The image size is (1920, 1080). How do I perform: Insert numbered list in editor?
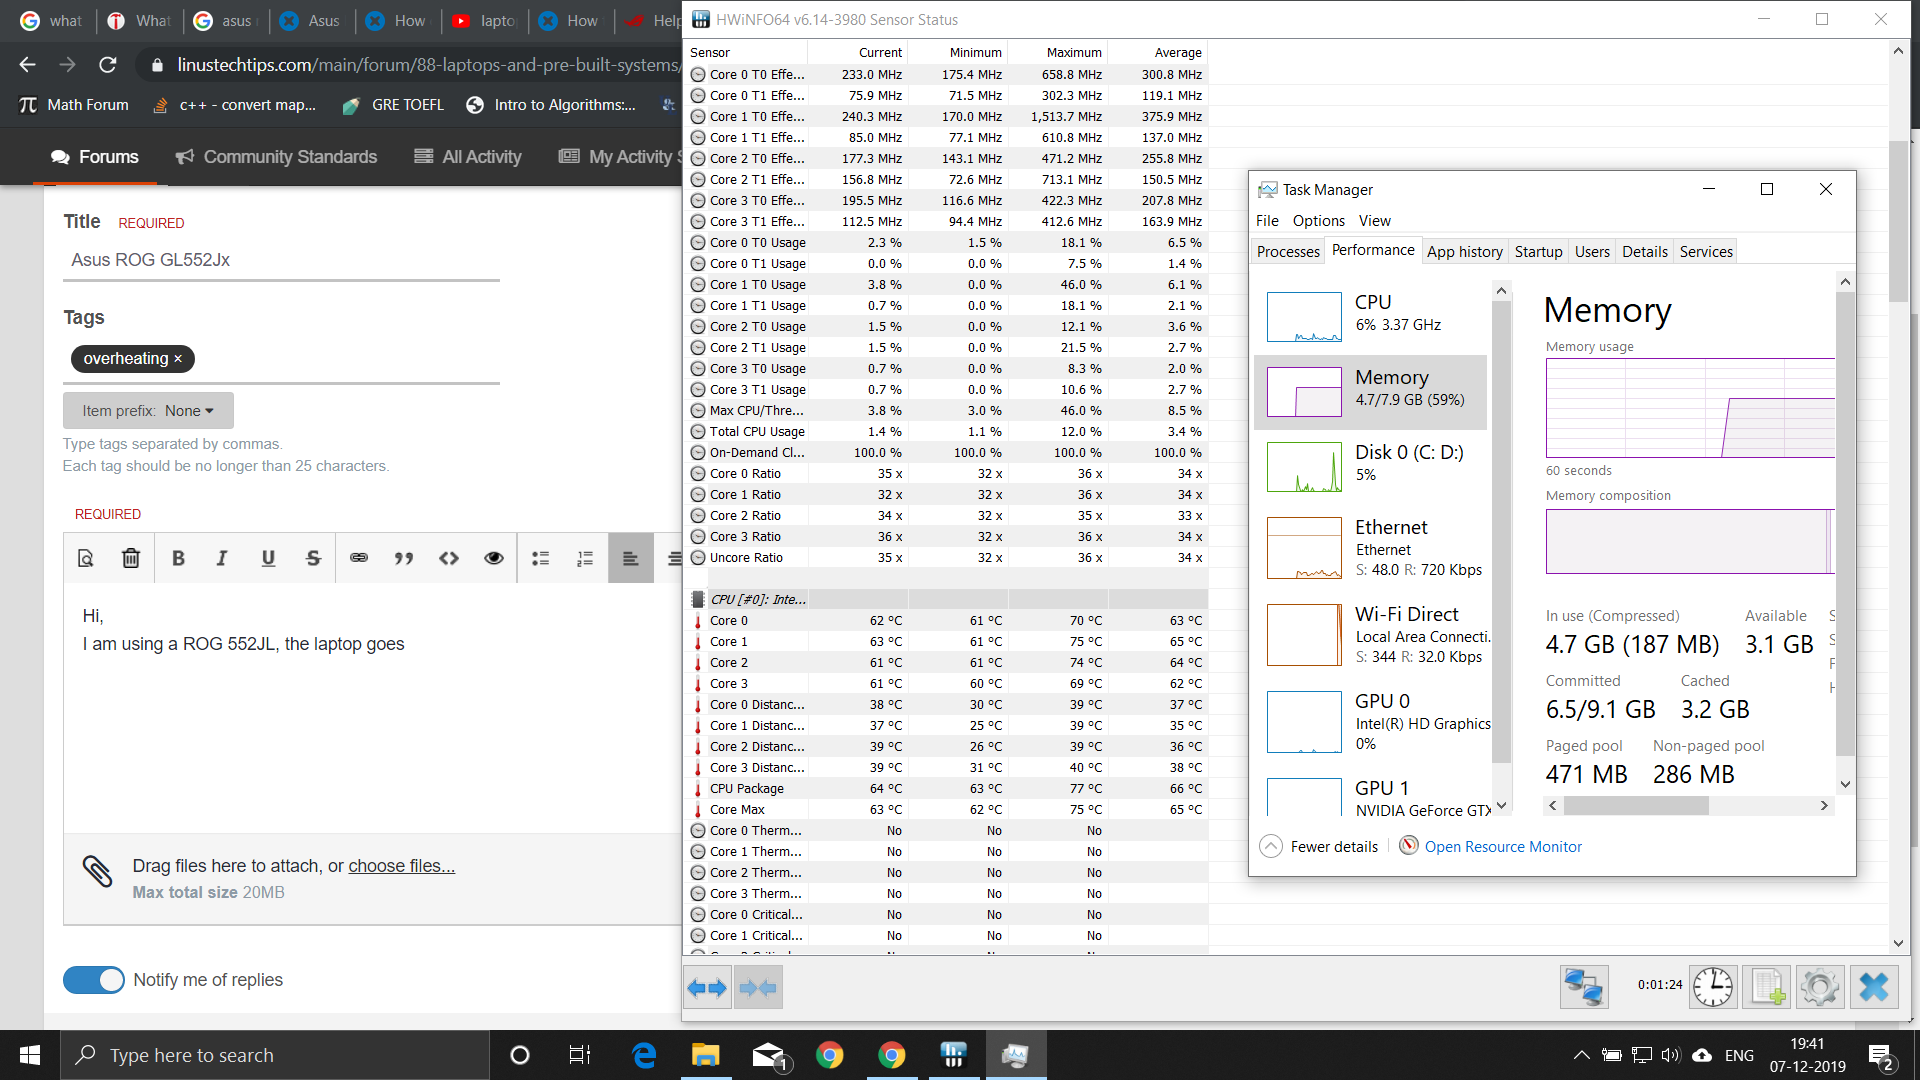click(x=586, y=558)
